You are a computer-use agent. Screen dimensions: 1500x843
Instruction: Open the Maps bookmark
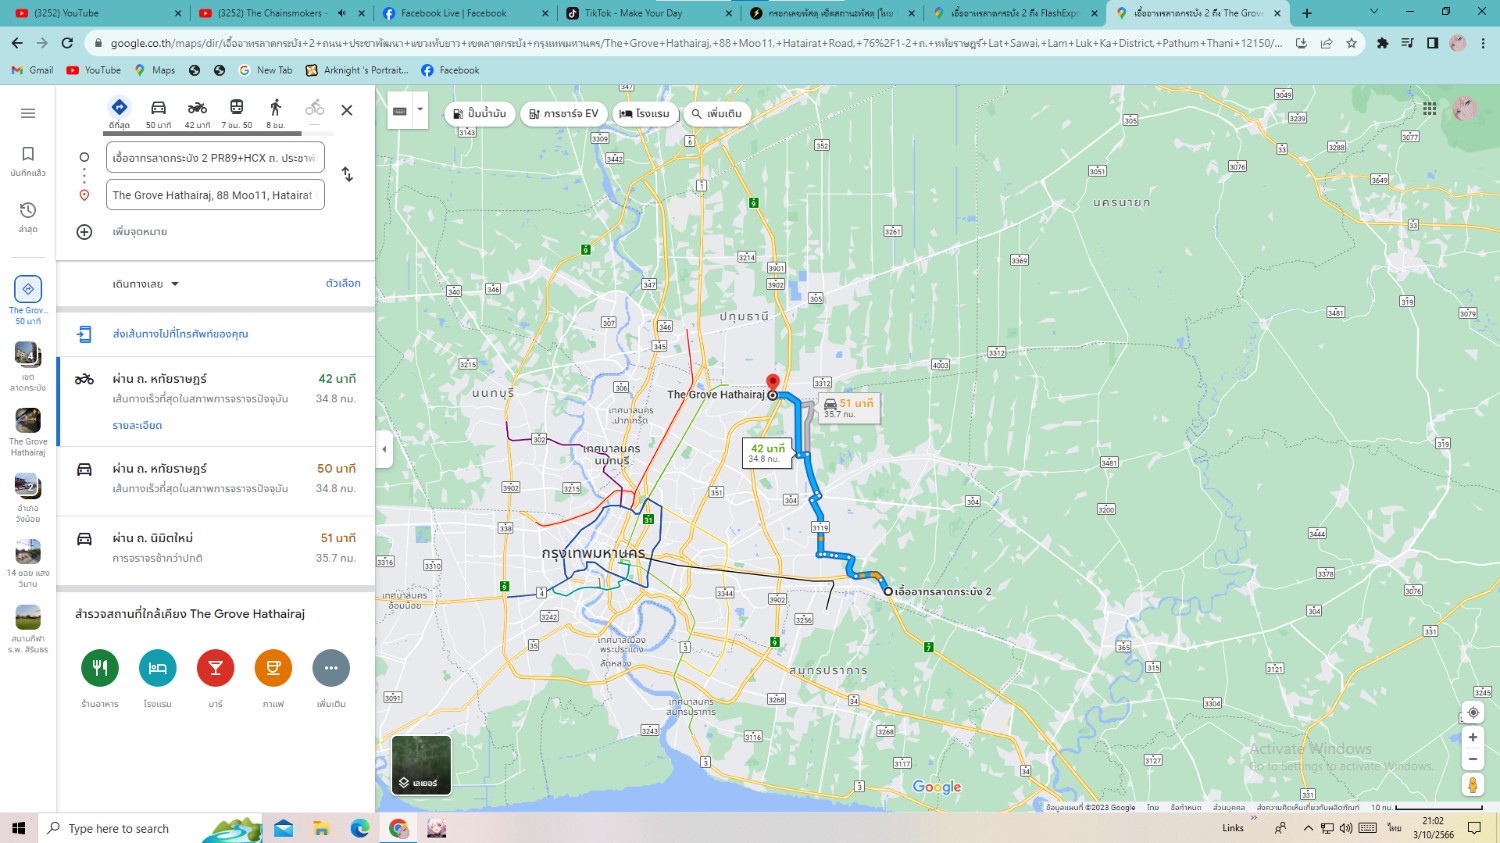(155, 70)
